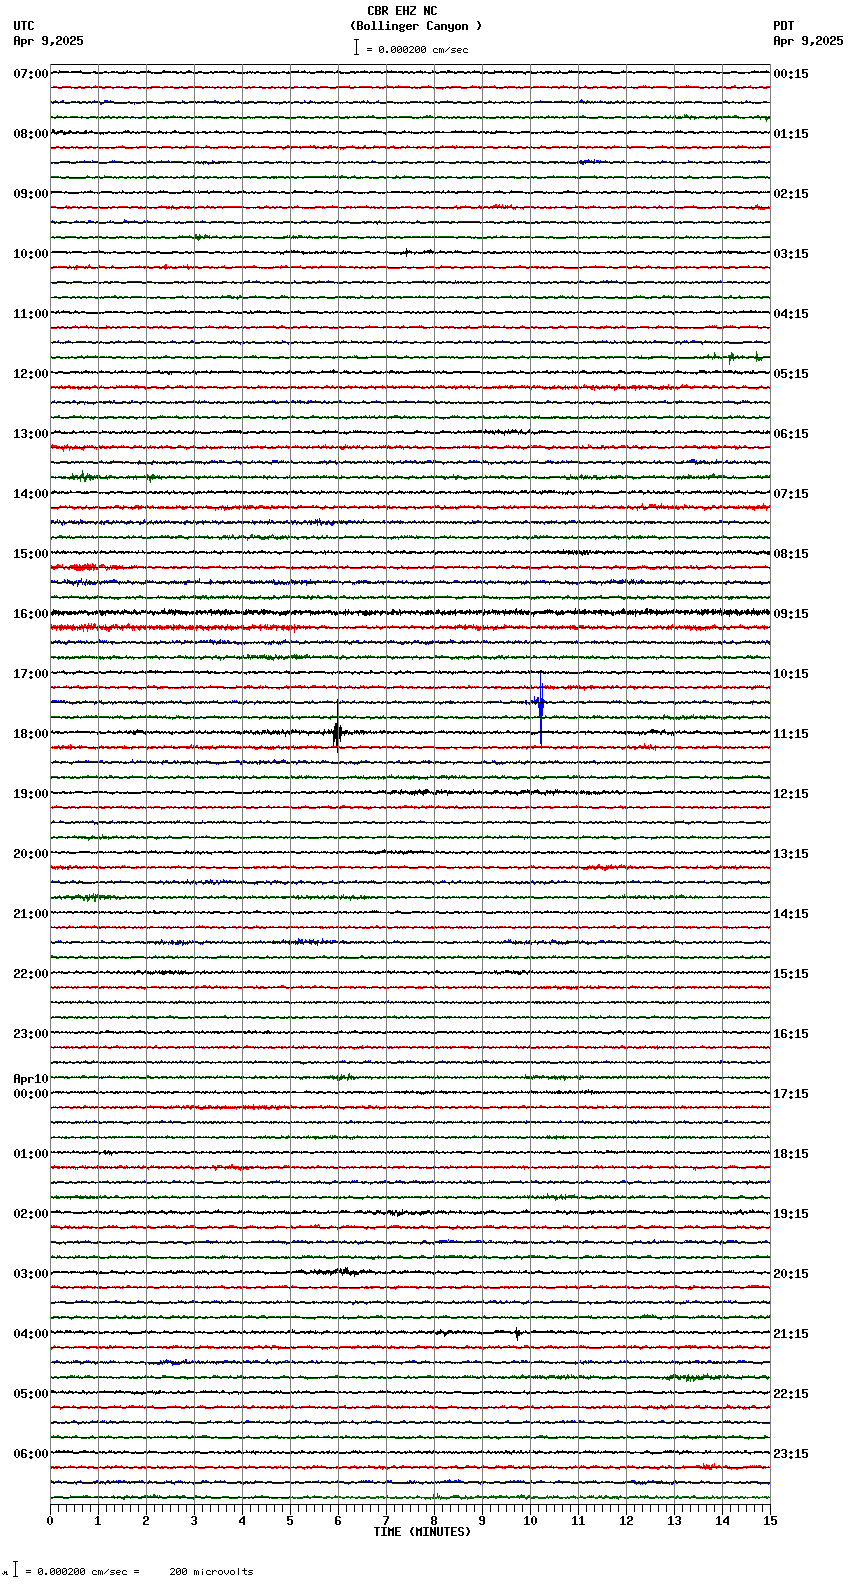Viewport: 850px width, 1584px height.
Task: Click the '17:00' UTC time label
Action: pyautogui.click(x=31, y=674)
